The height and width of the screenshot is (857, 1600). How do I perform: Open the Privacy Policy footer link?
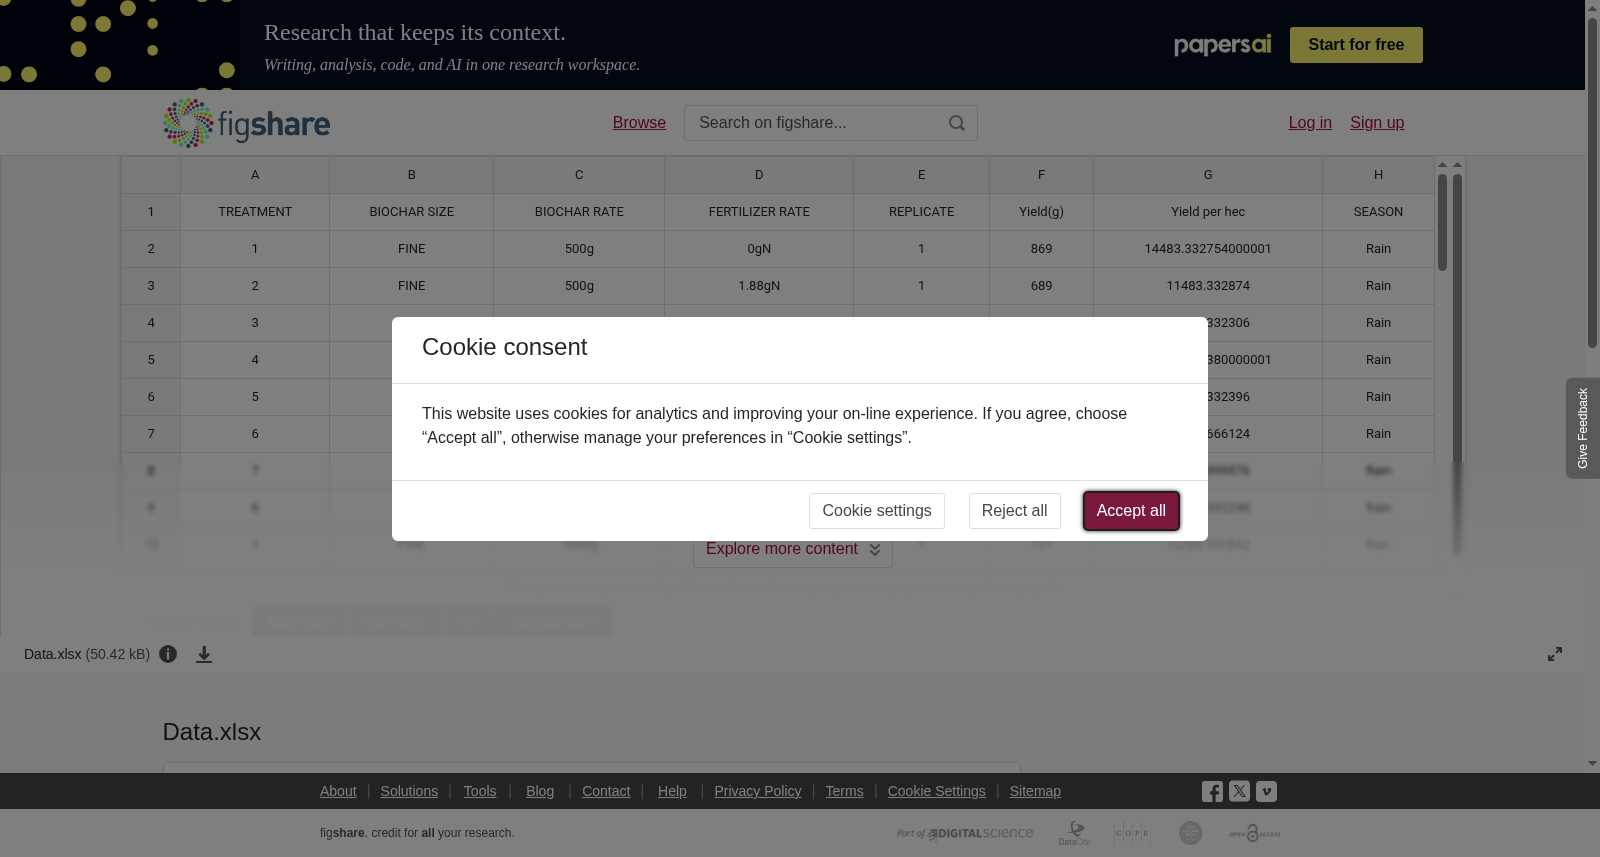758,791
